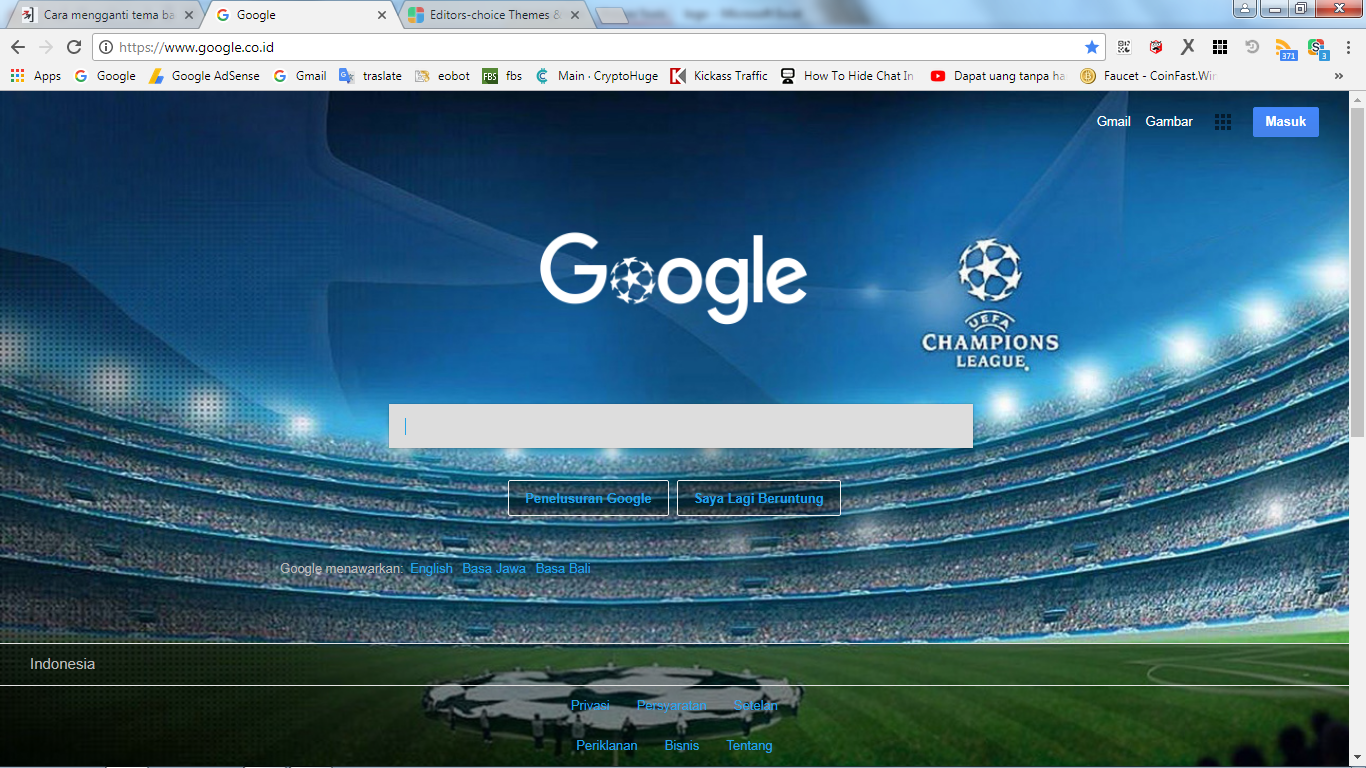Viewport: 1366px width, 768px height.
Task: Go back with the browser back arrow
Action: (18, 47)
